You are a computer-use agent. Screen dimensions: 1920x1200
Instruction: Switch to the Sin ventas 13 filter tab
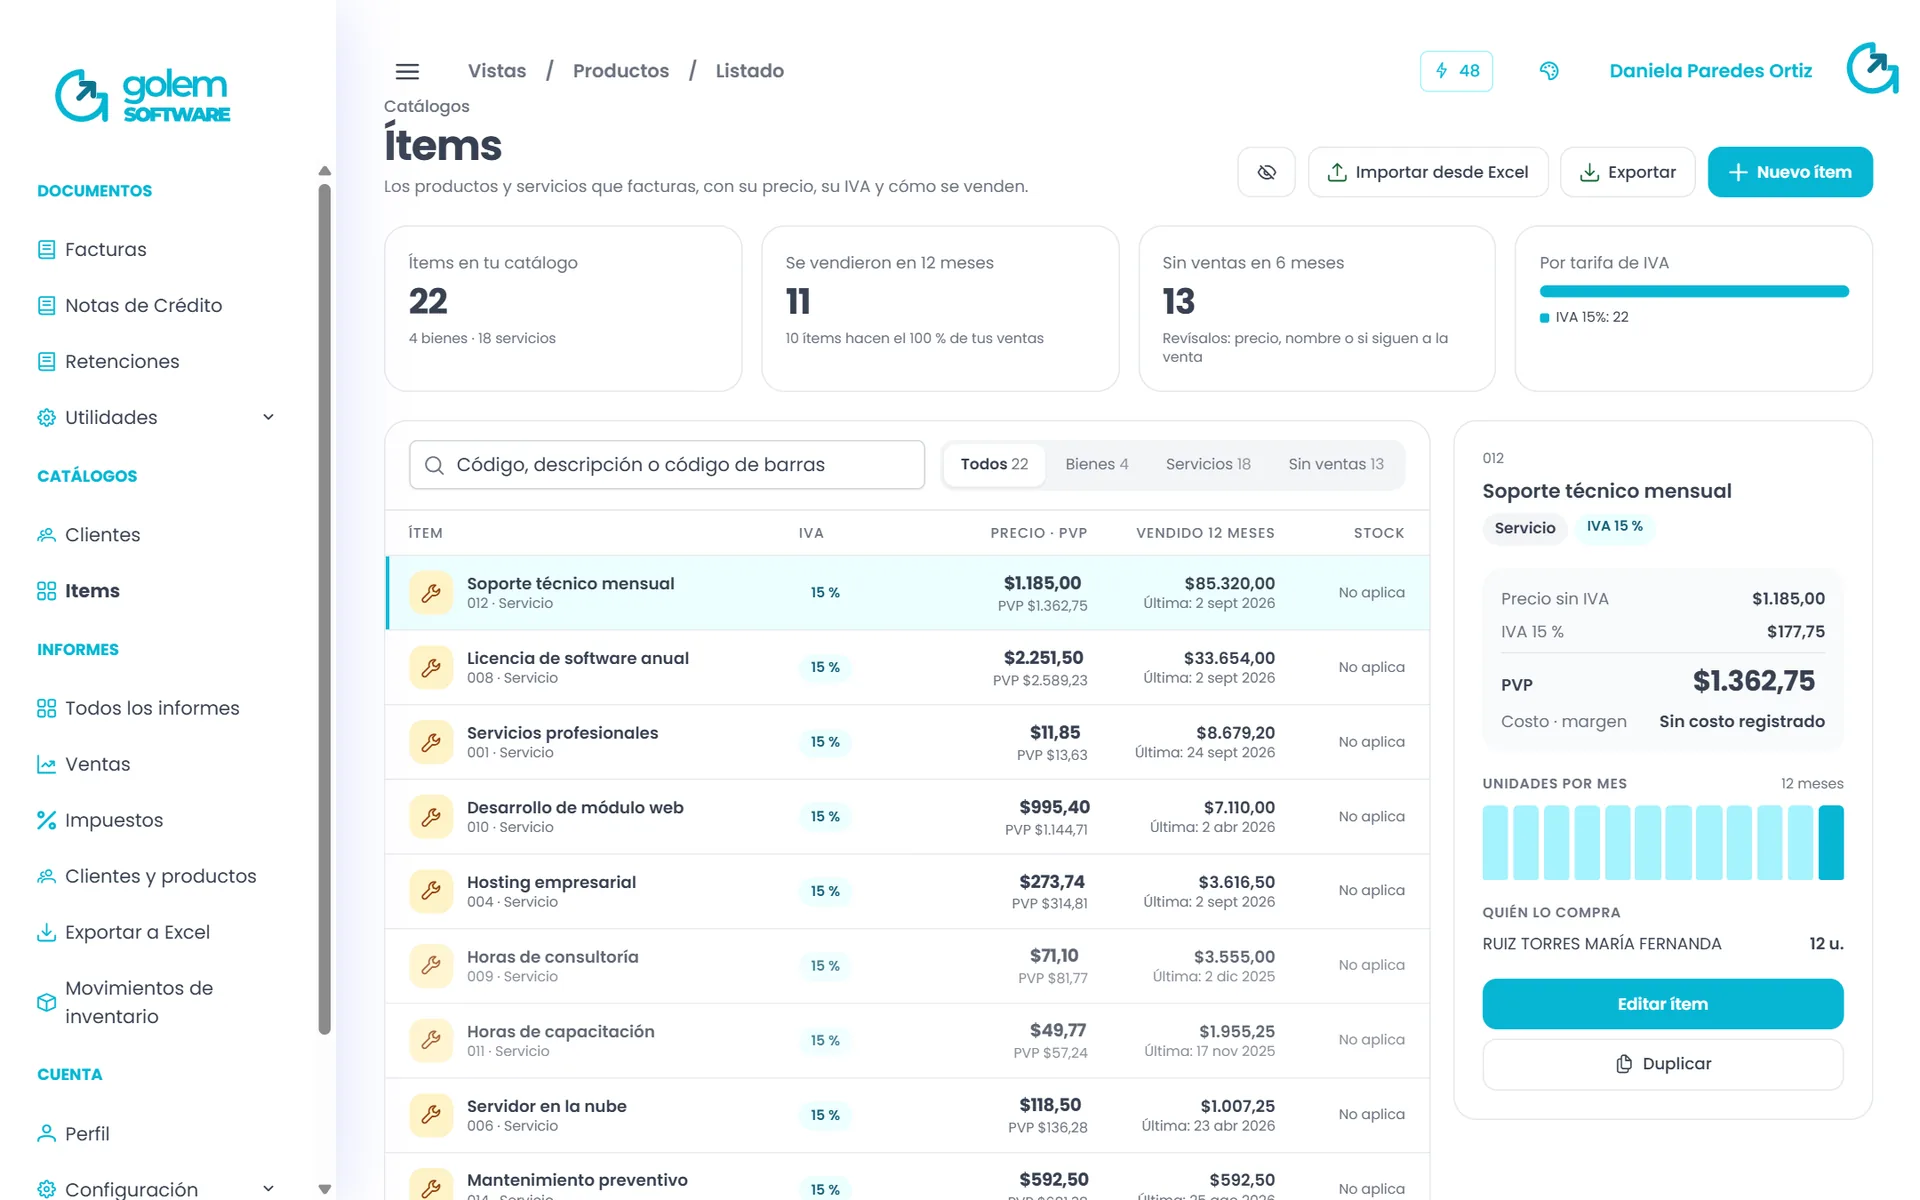(x=1336, y=464)
